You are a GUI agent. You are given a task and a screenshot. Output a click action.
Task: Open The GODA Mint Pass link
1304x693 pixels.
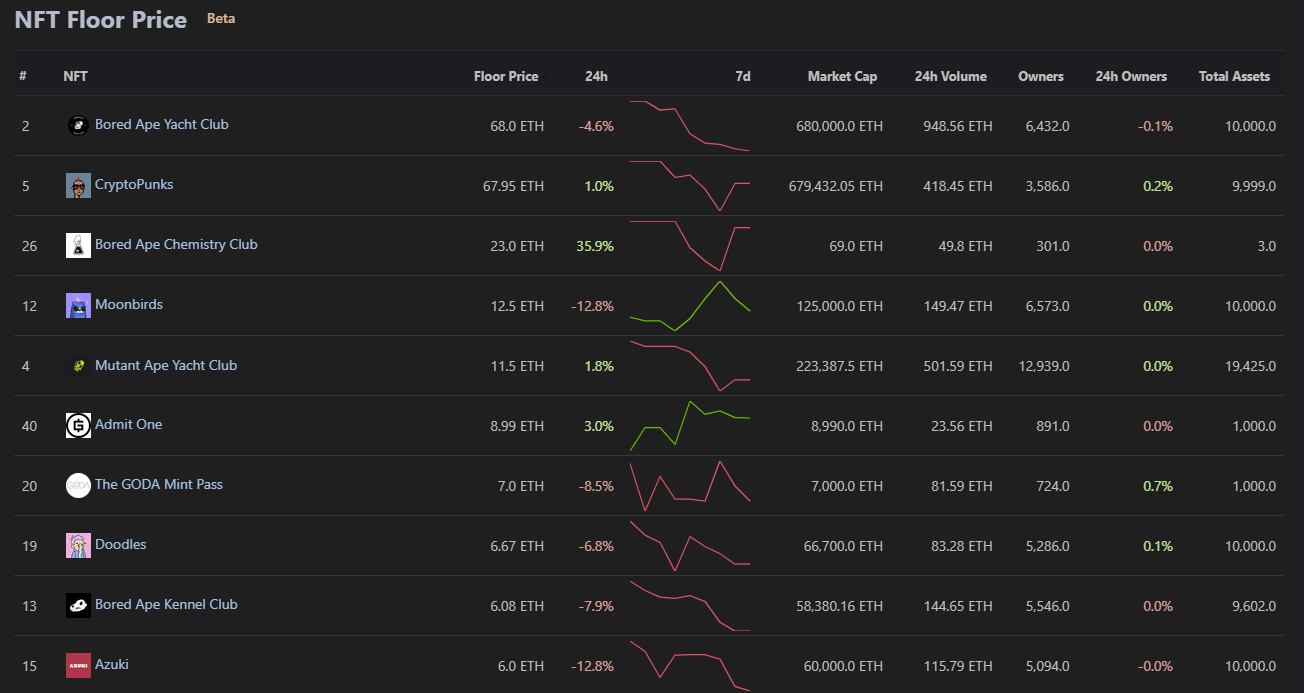coord(159,485)
